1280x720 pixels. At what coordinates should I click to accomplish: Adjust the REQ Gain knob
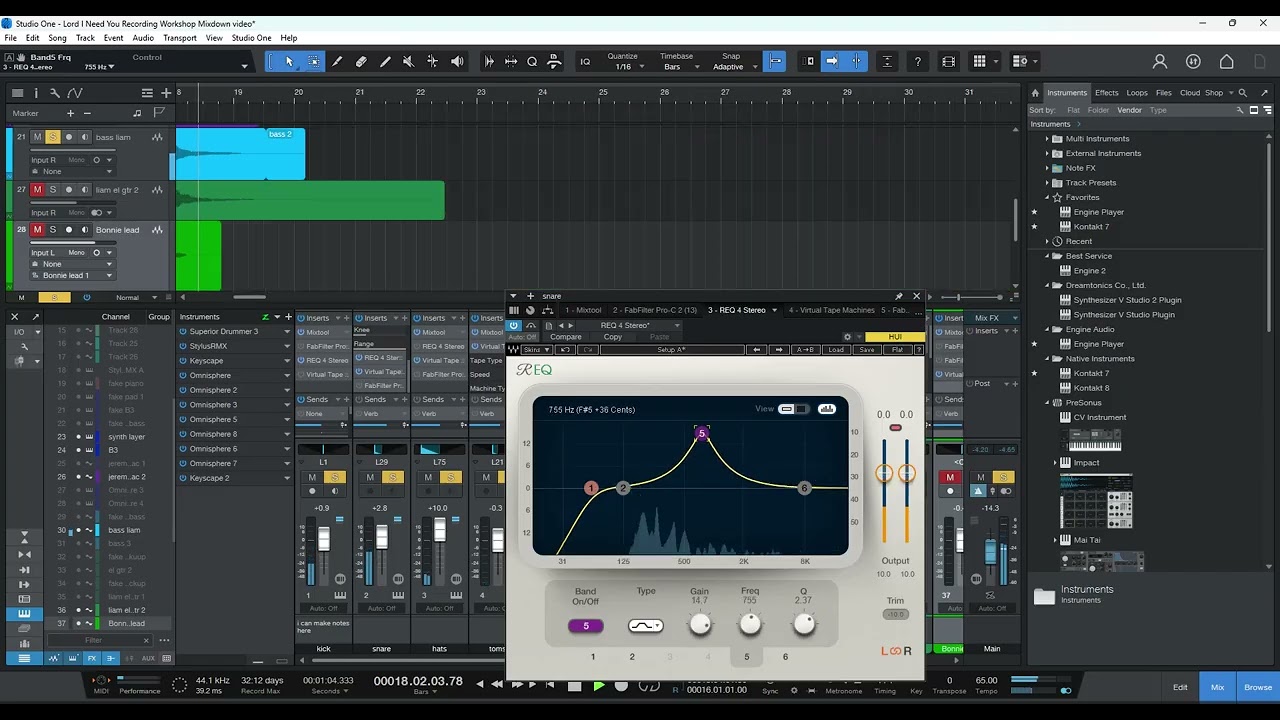point(700,625)
